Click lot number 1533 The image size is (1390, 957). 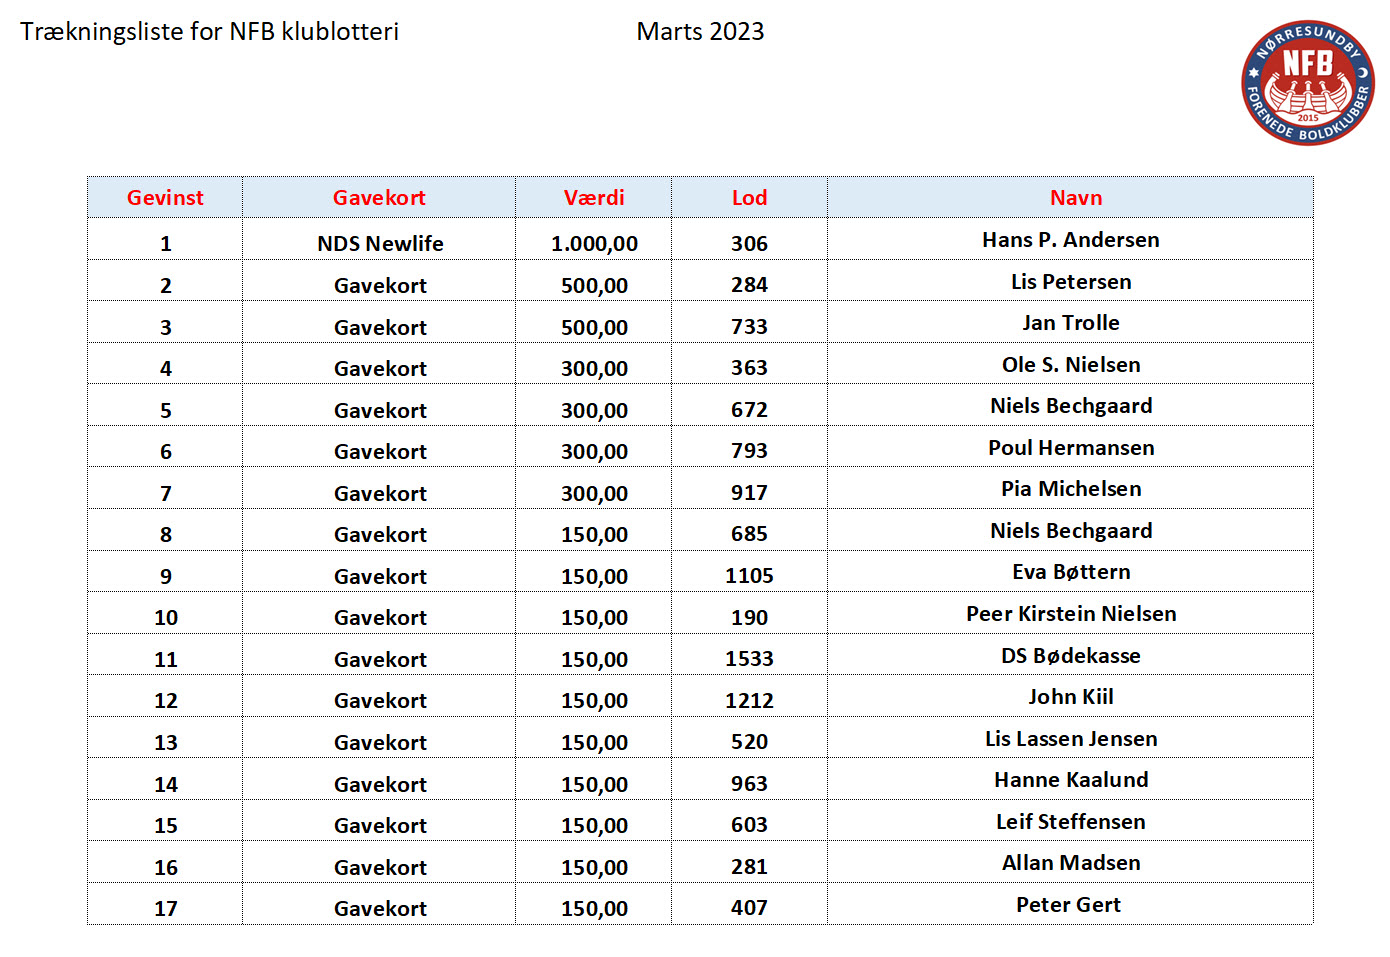pyautogui.click(x=749, y=659)
